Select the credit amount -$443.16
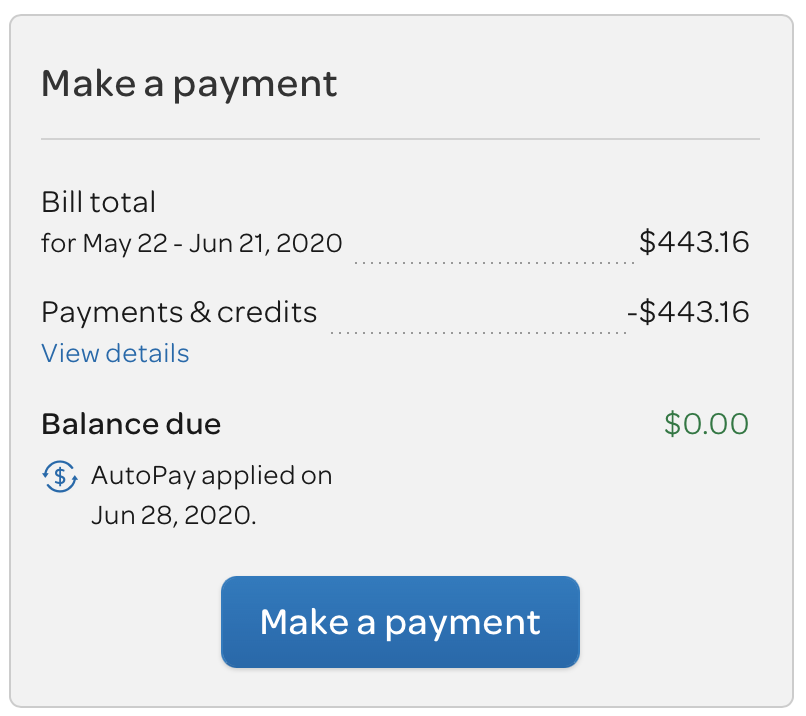The height and width of the screenshot is (716, 806). pos(688,312)
